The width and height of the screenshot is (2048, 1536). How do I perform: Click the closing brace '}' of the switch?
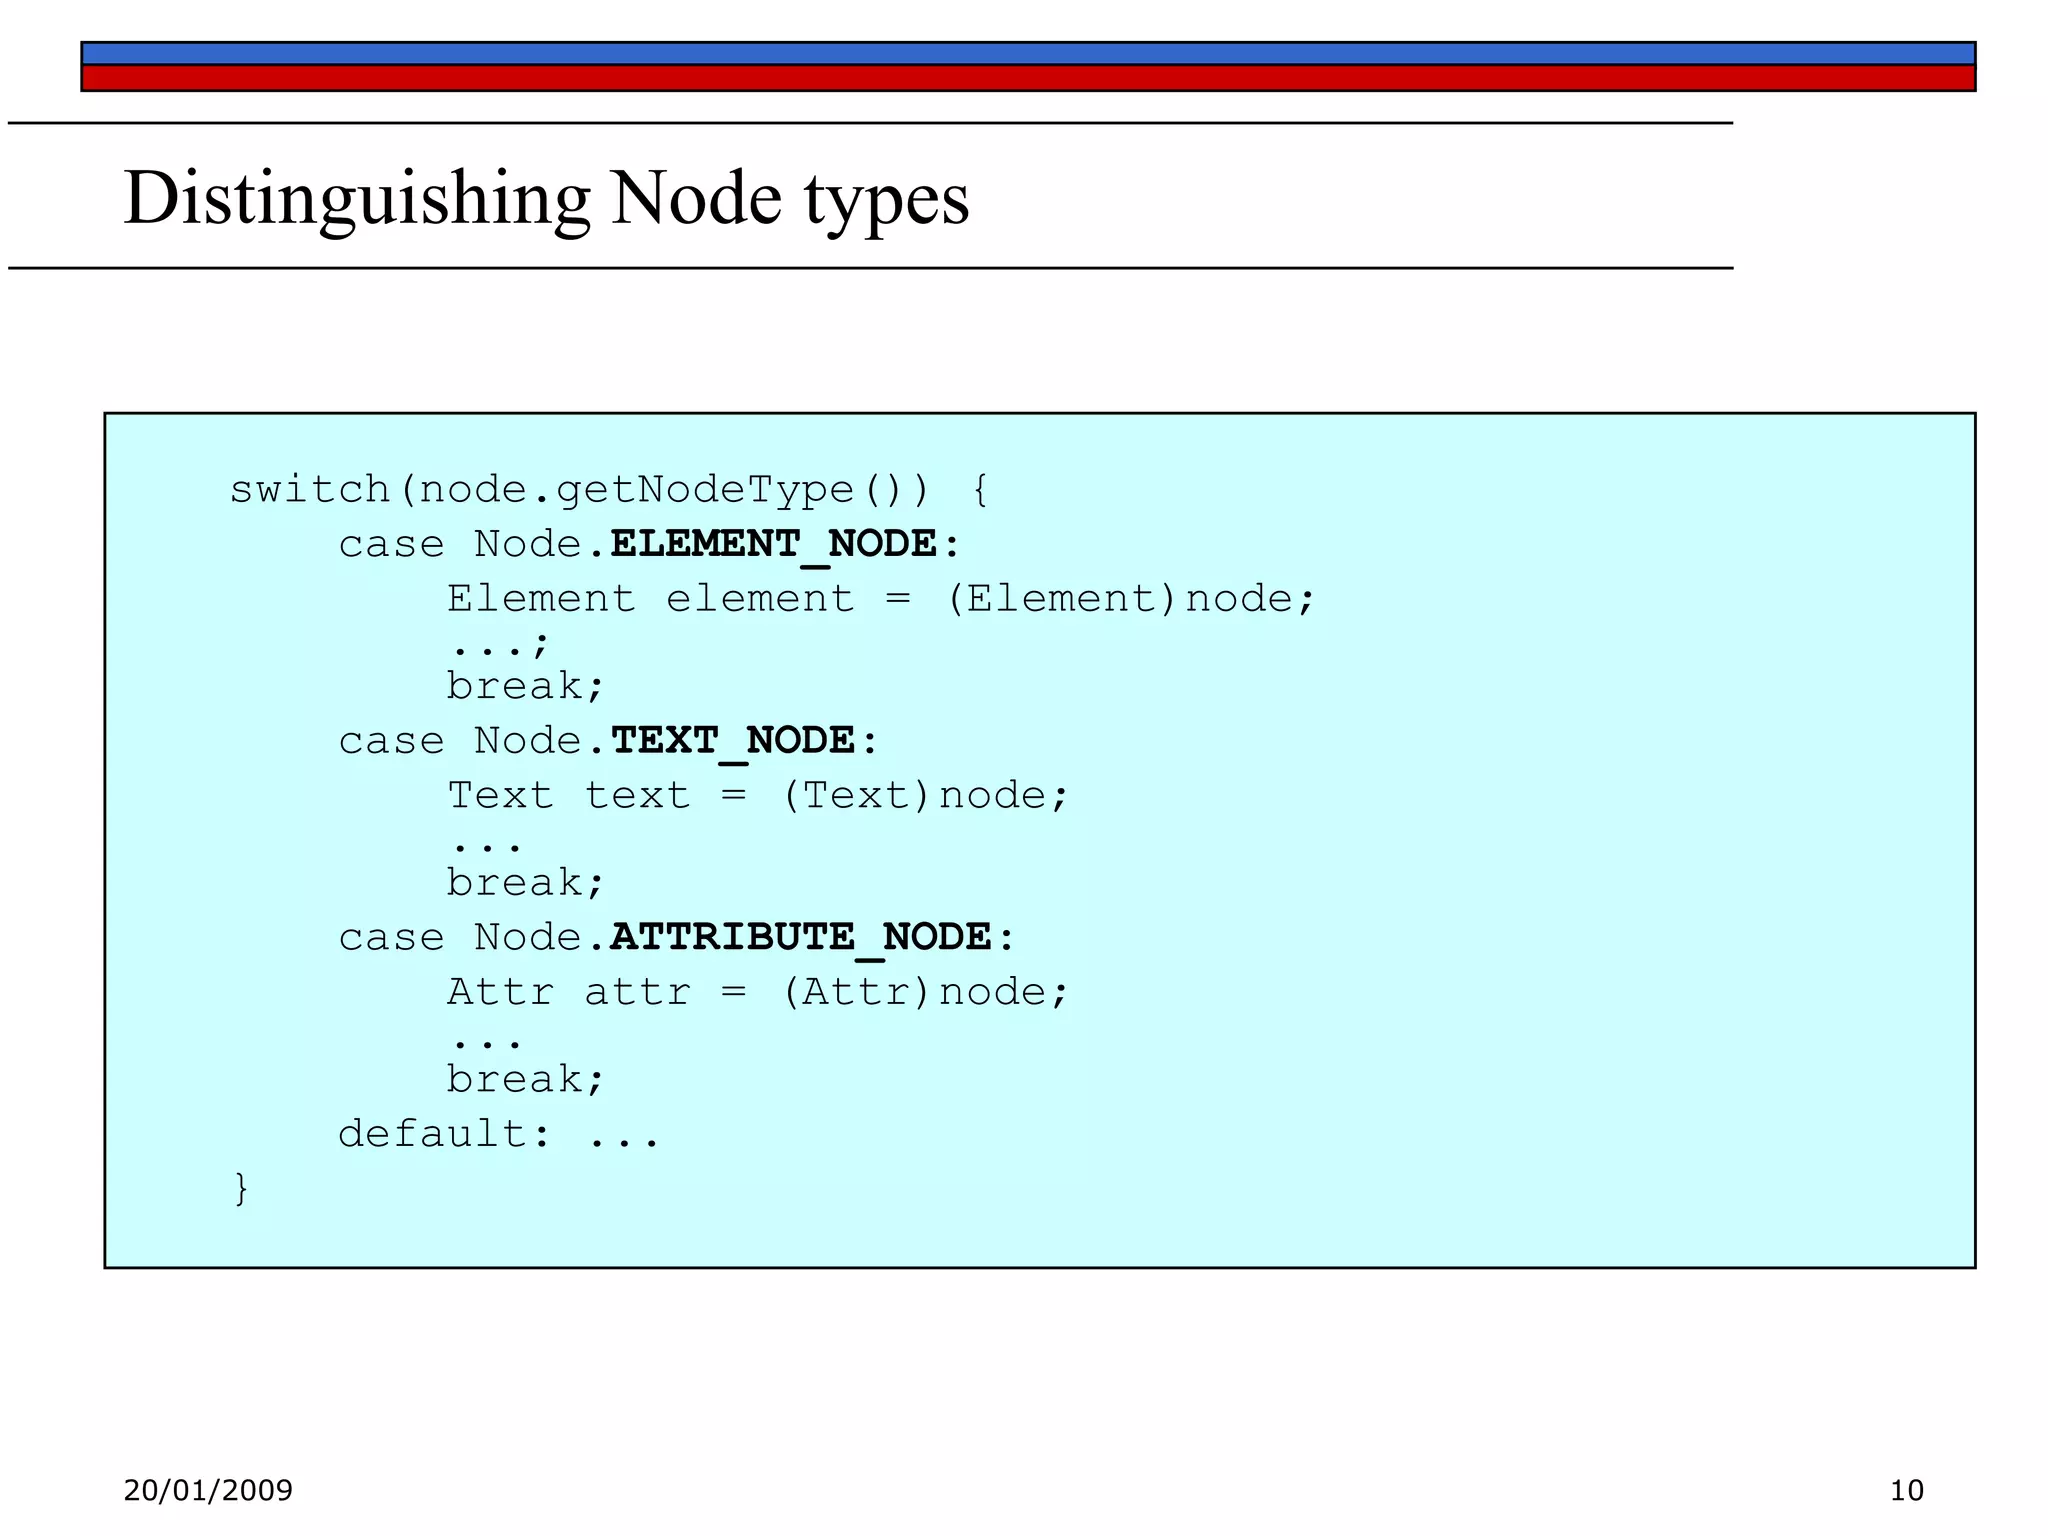[x=241, y=1189]
